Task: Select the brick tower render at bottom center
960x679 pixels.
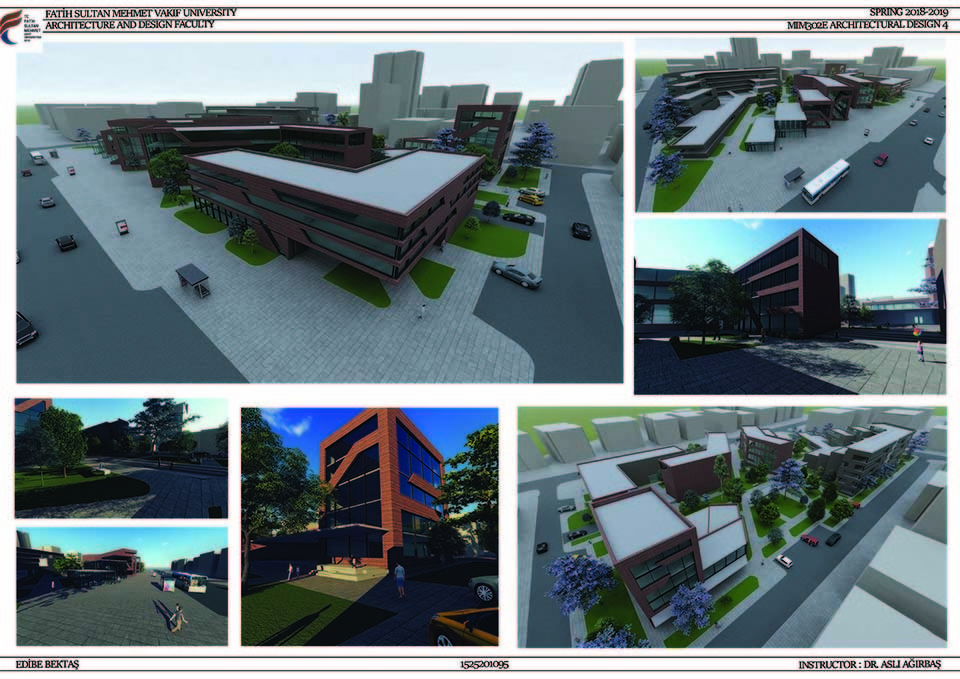Action: [x=369, y=526]
